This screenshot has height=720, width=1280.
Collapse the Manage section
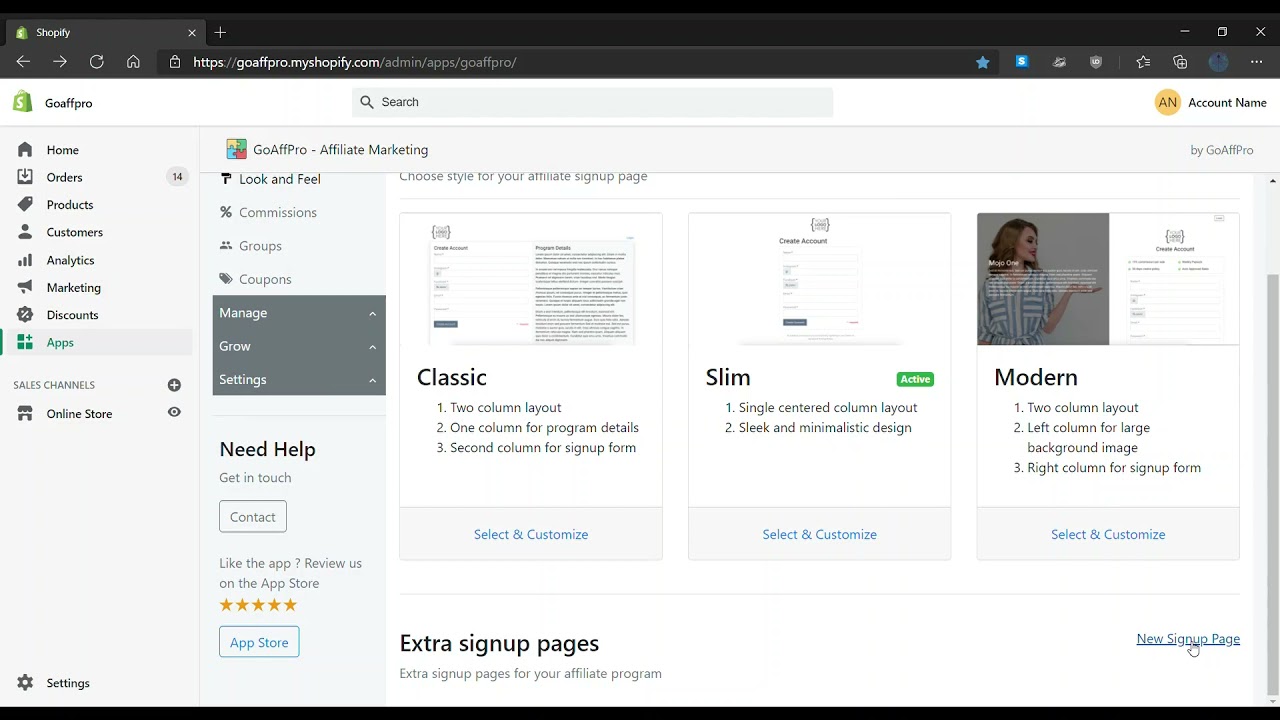click(x=299, y=313)
